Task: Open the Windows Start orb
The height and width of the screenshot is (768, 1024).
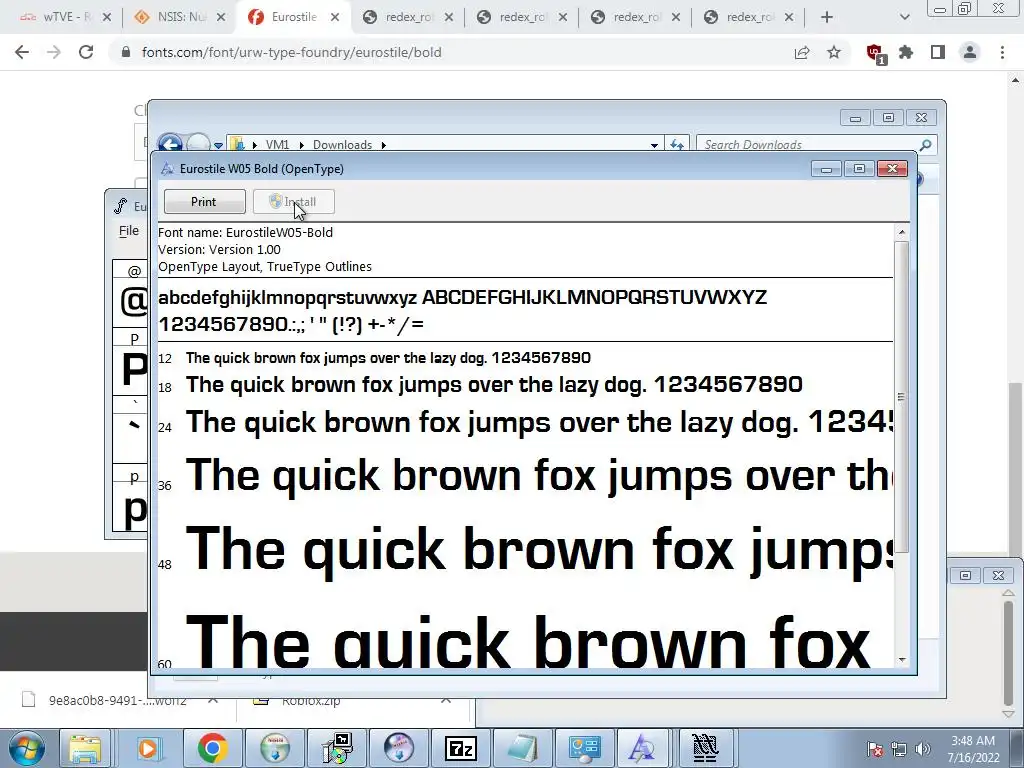Action: coord(27,748)
